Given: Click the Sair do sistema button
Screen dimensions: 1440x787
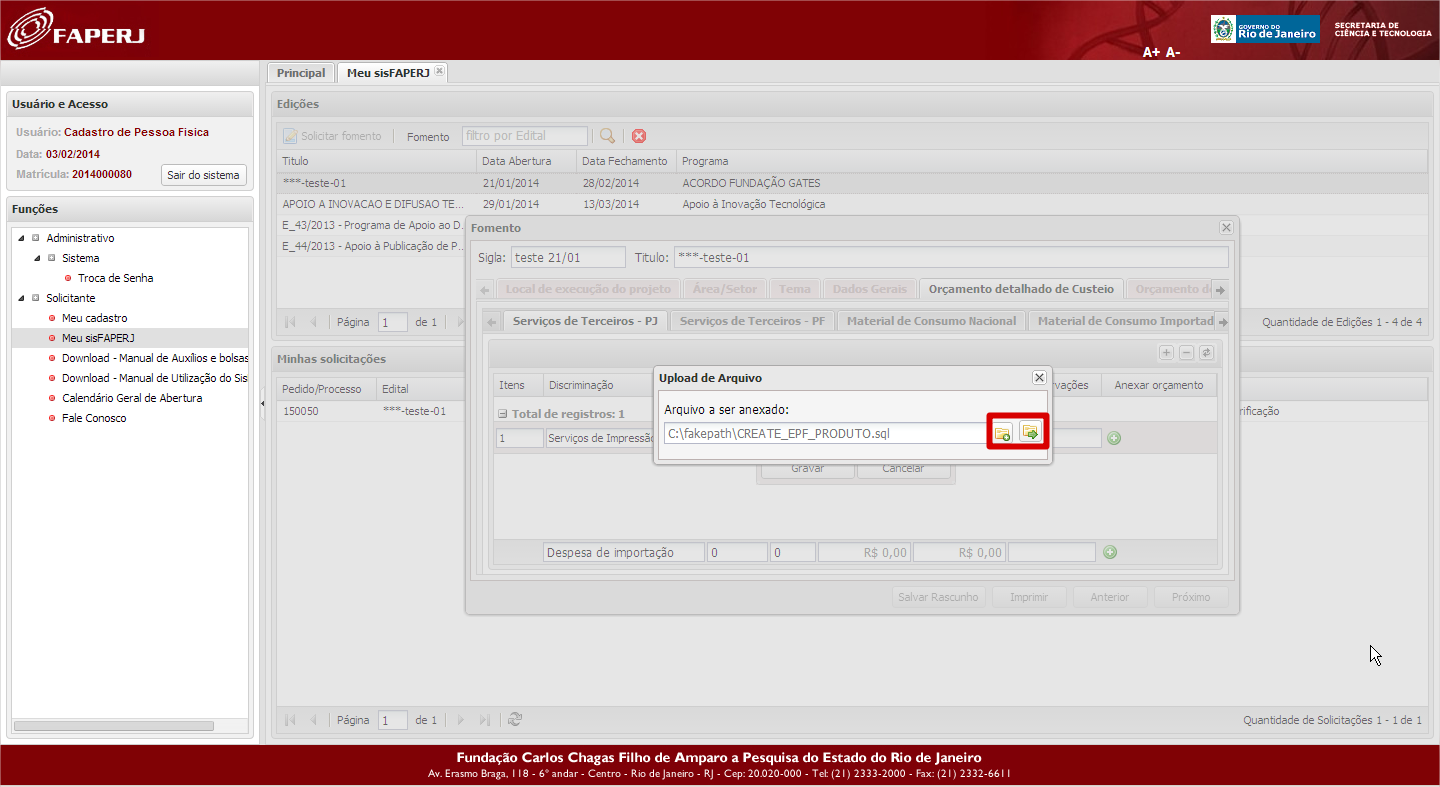Looking at the screenshot, I should point(203,175).
